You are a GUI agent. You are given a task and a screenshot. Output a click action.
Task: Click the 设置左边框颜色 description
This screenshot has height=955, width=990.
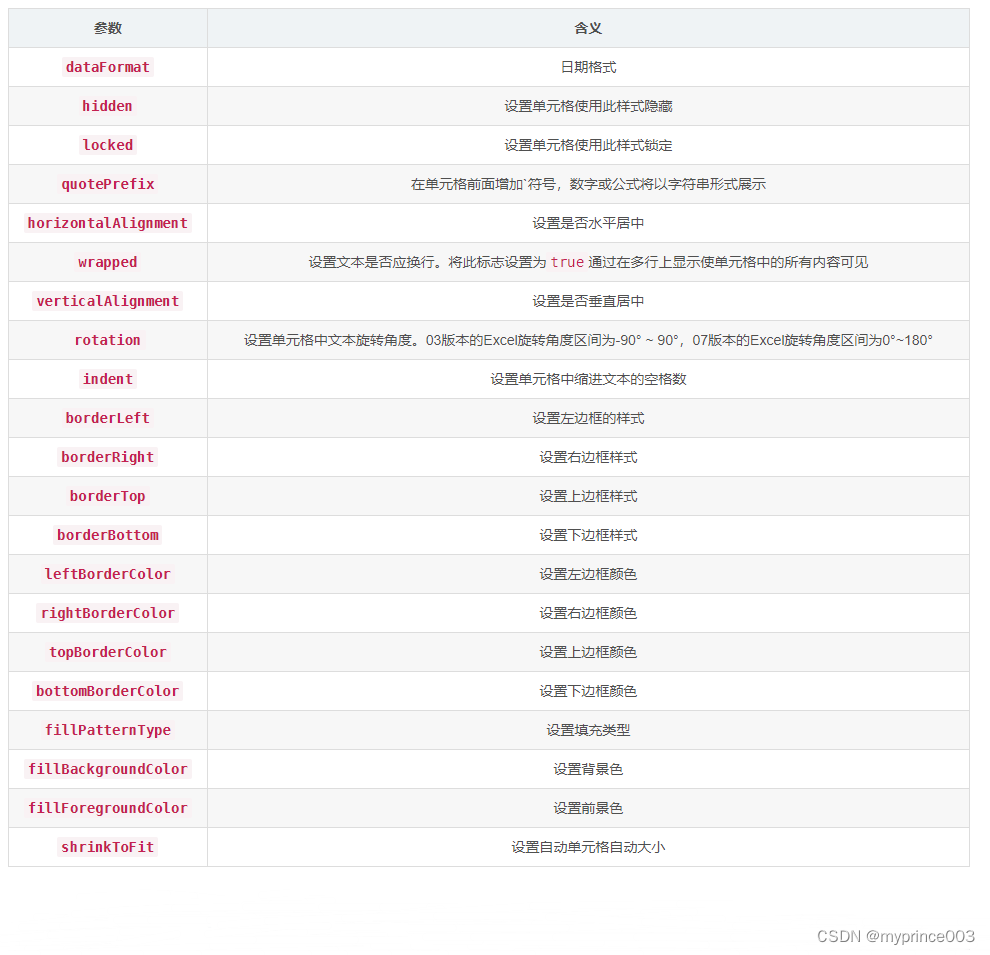pos(588,574)
